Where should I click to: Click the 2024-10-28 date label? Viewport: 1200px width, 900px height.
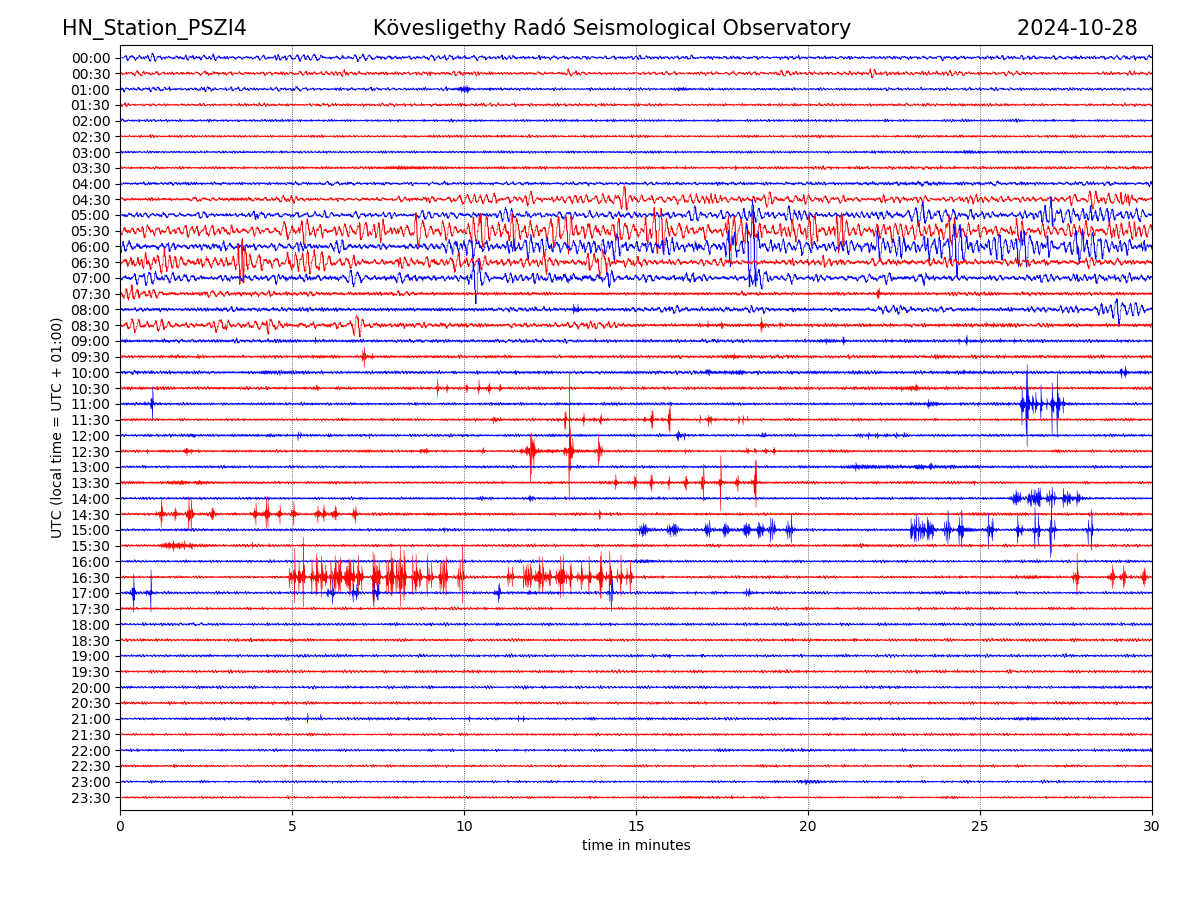(x=1076, y=28)
